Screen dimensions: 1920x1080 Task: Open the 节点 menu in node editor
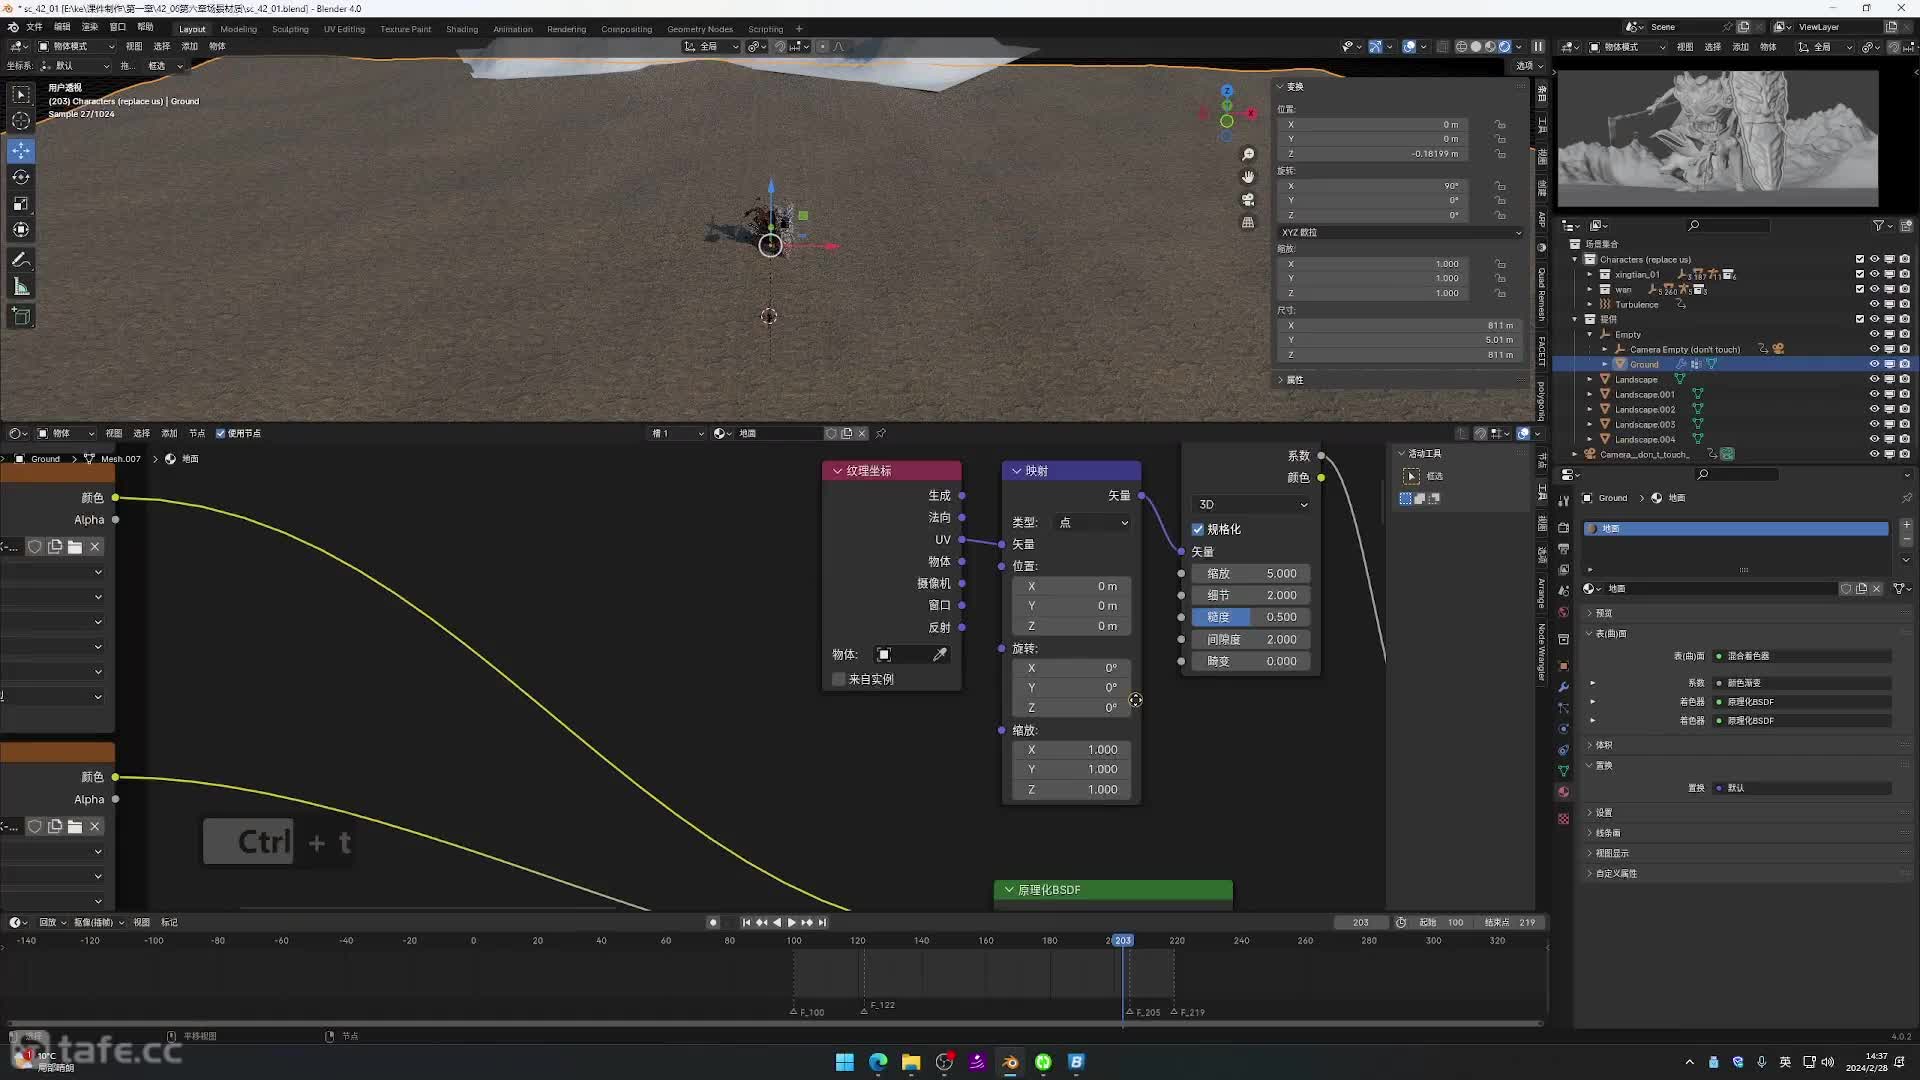tap(197, 434)
